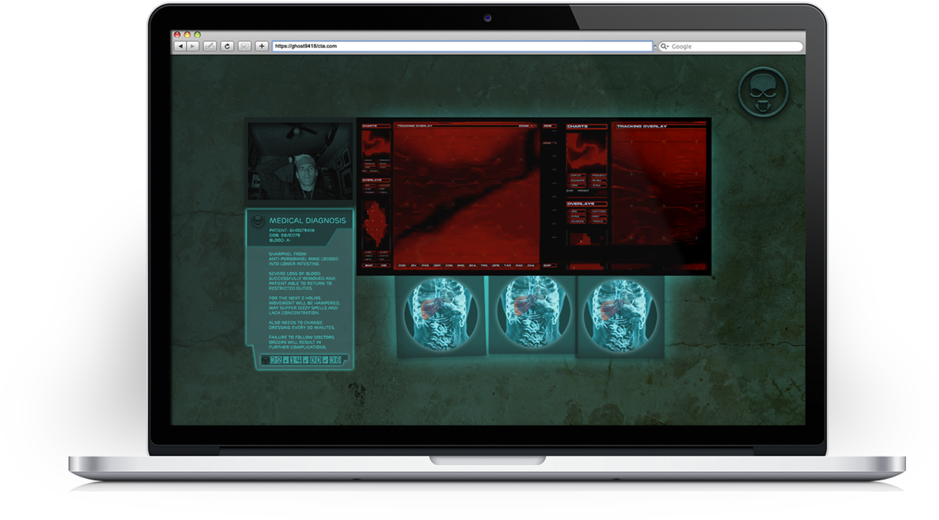Click the MEDICAL DIAGNOSIS heading
This screenshot has height=520, width=939.
click(x=307, y=220)
